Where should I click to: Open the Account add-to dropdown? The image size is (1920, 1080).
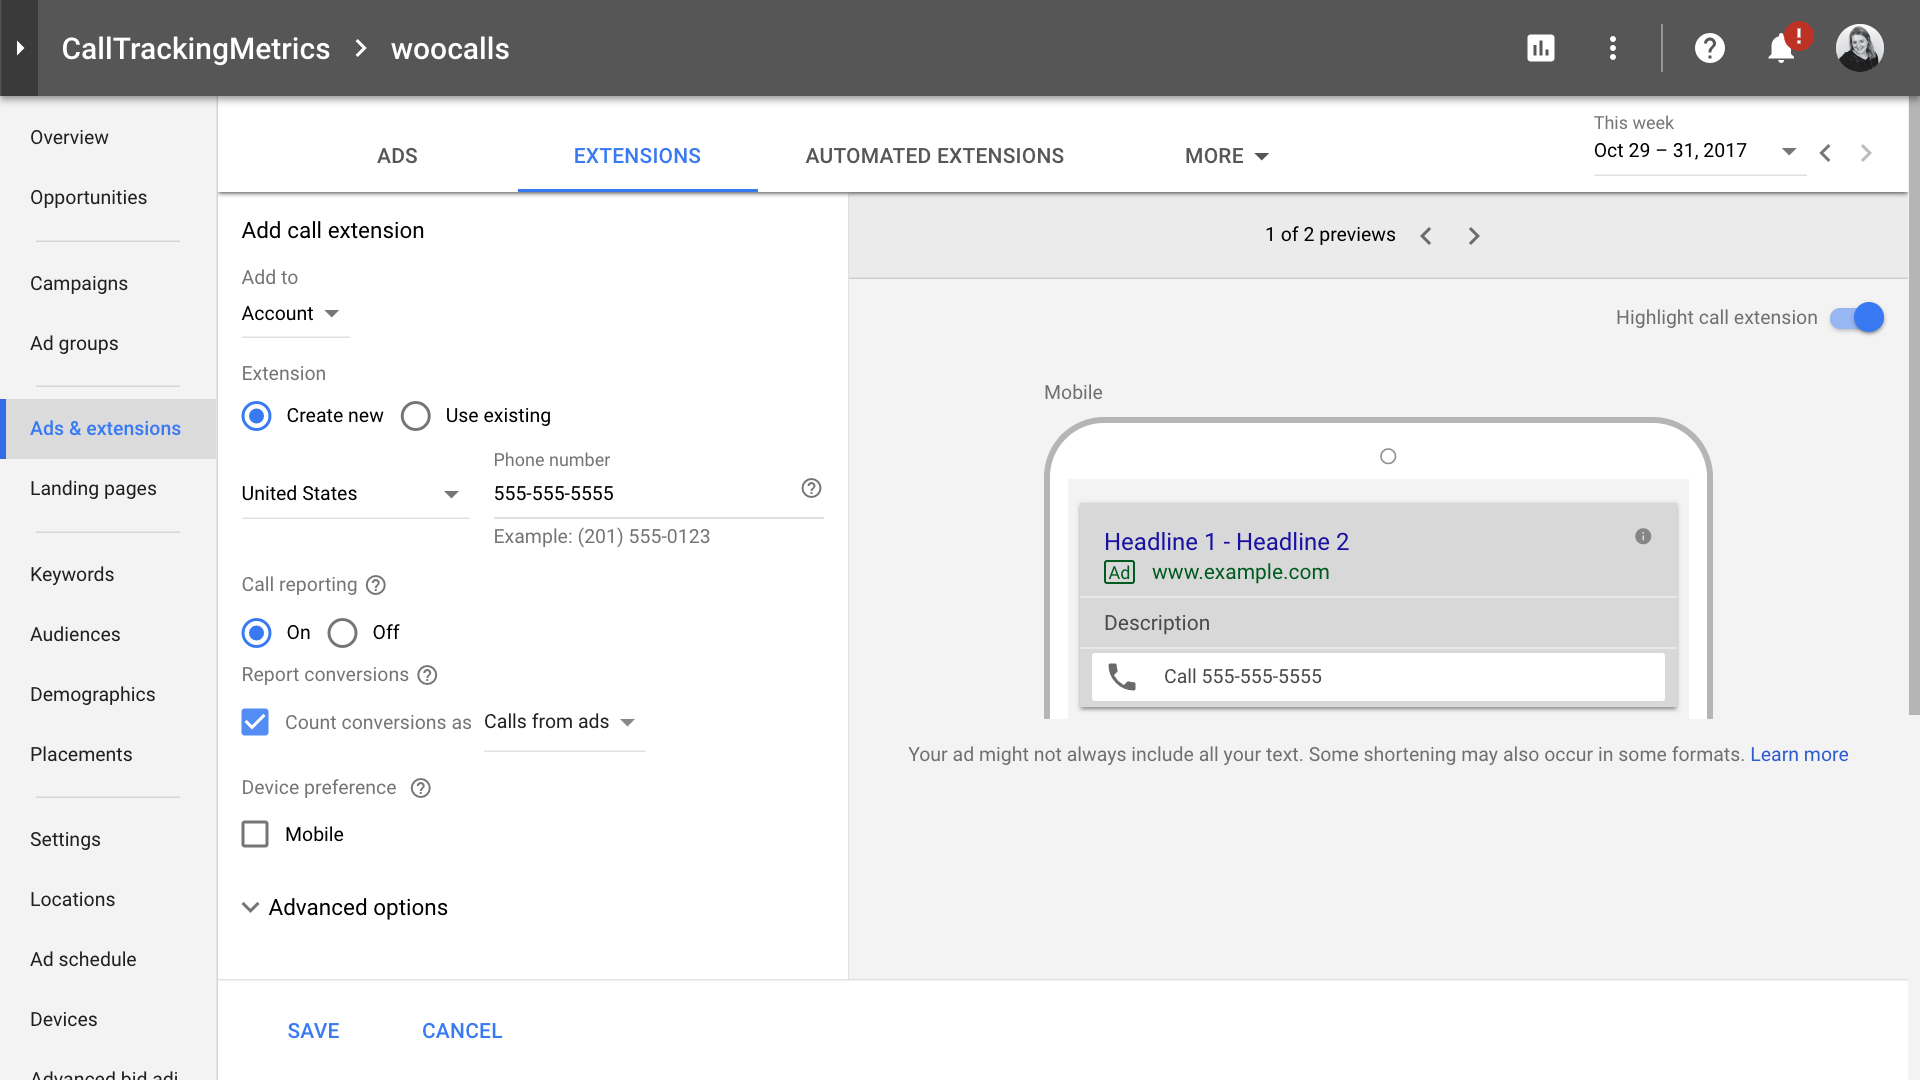[x=291, y=314]
